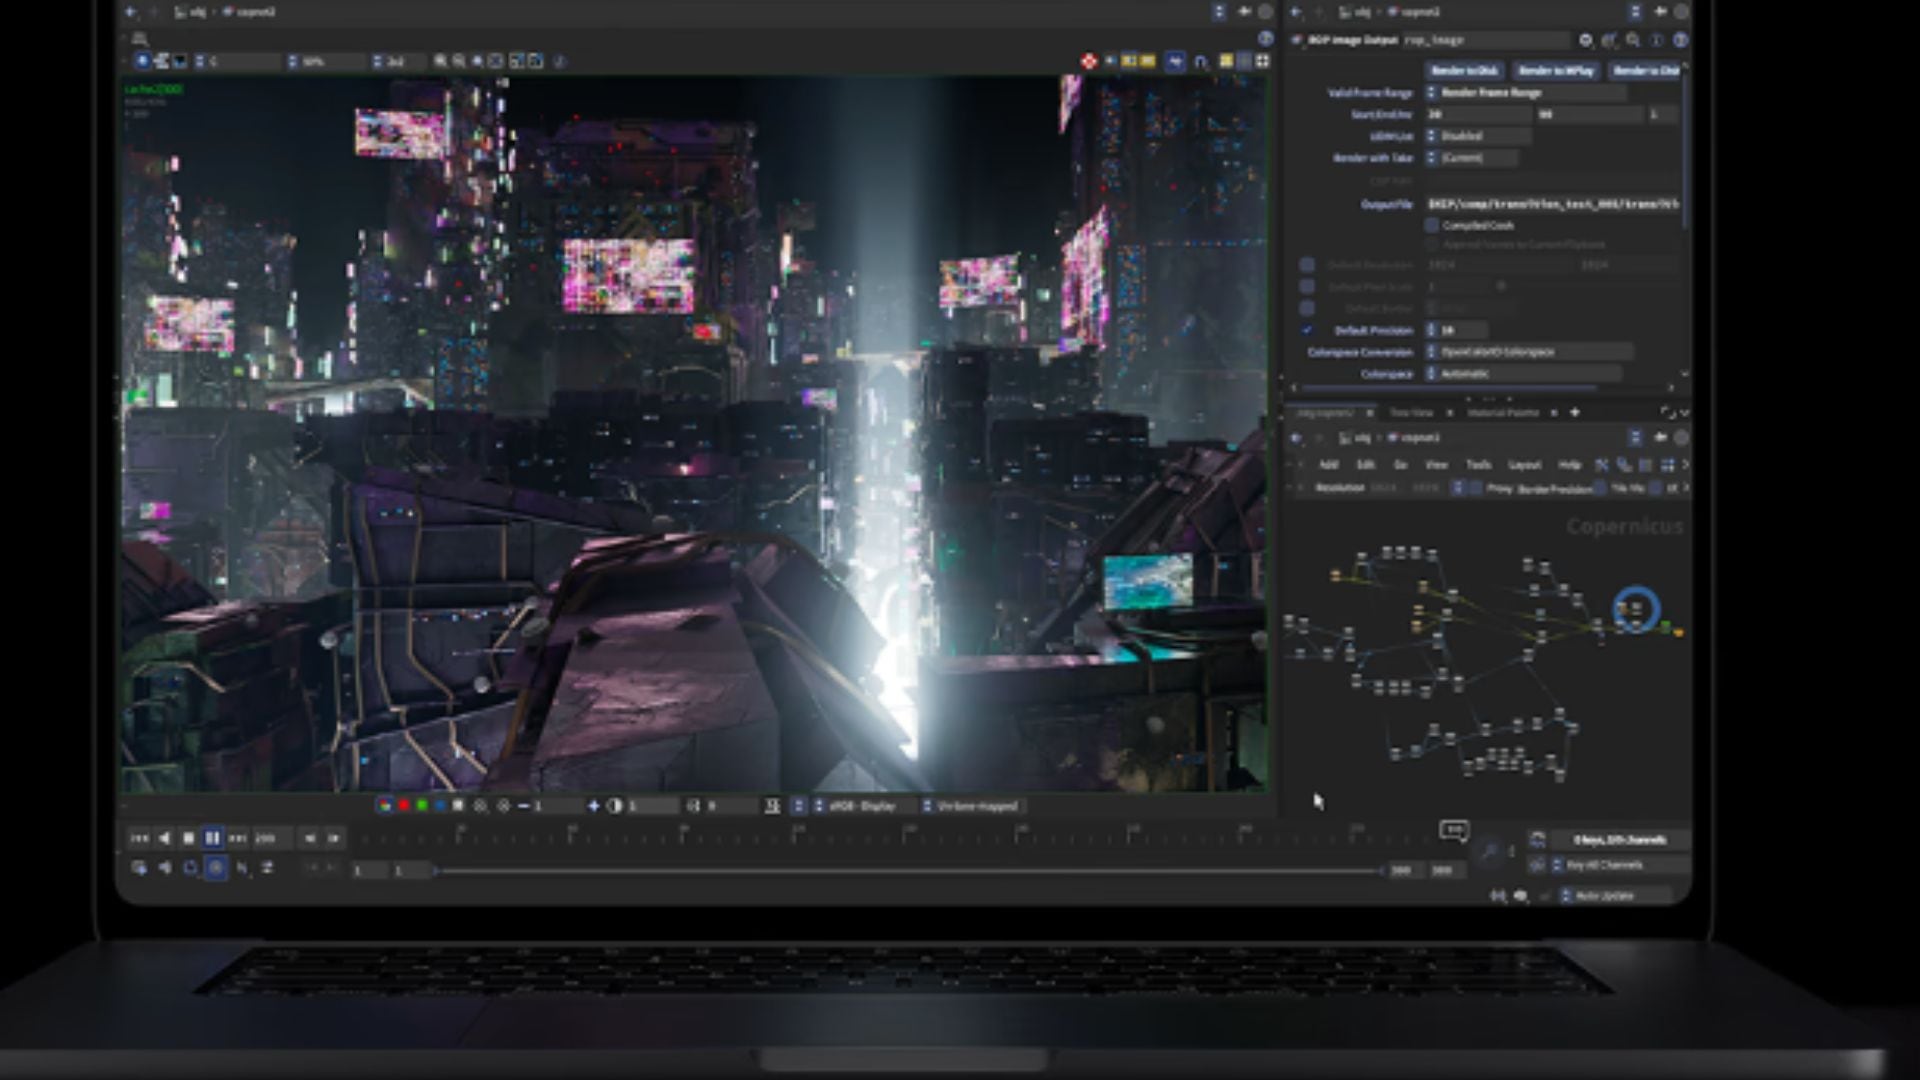1920x1080 pixels.
Task: Toggle the Default Border checkbox
Action: [1307, 308]
